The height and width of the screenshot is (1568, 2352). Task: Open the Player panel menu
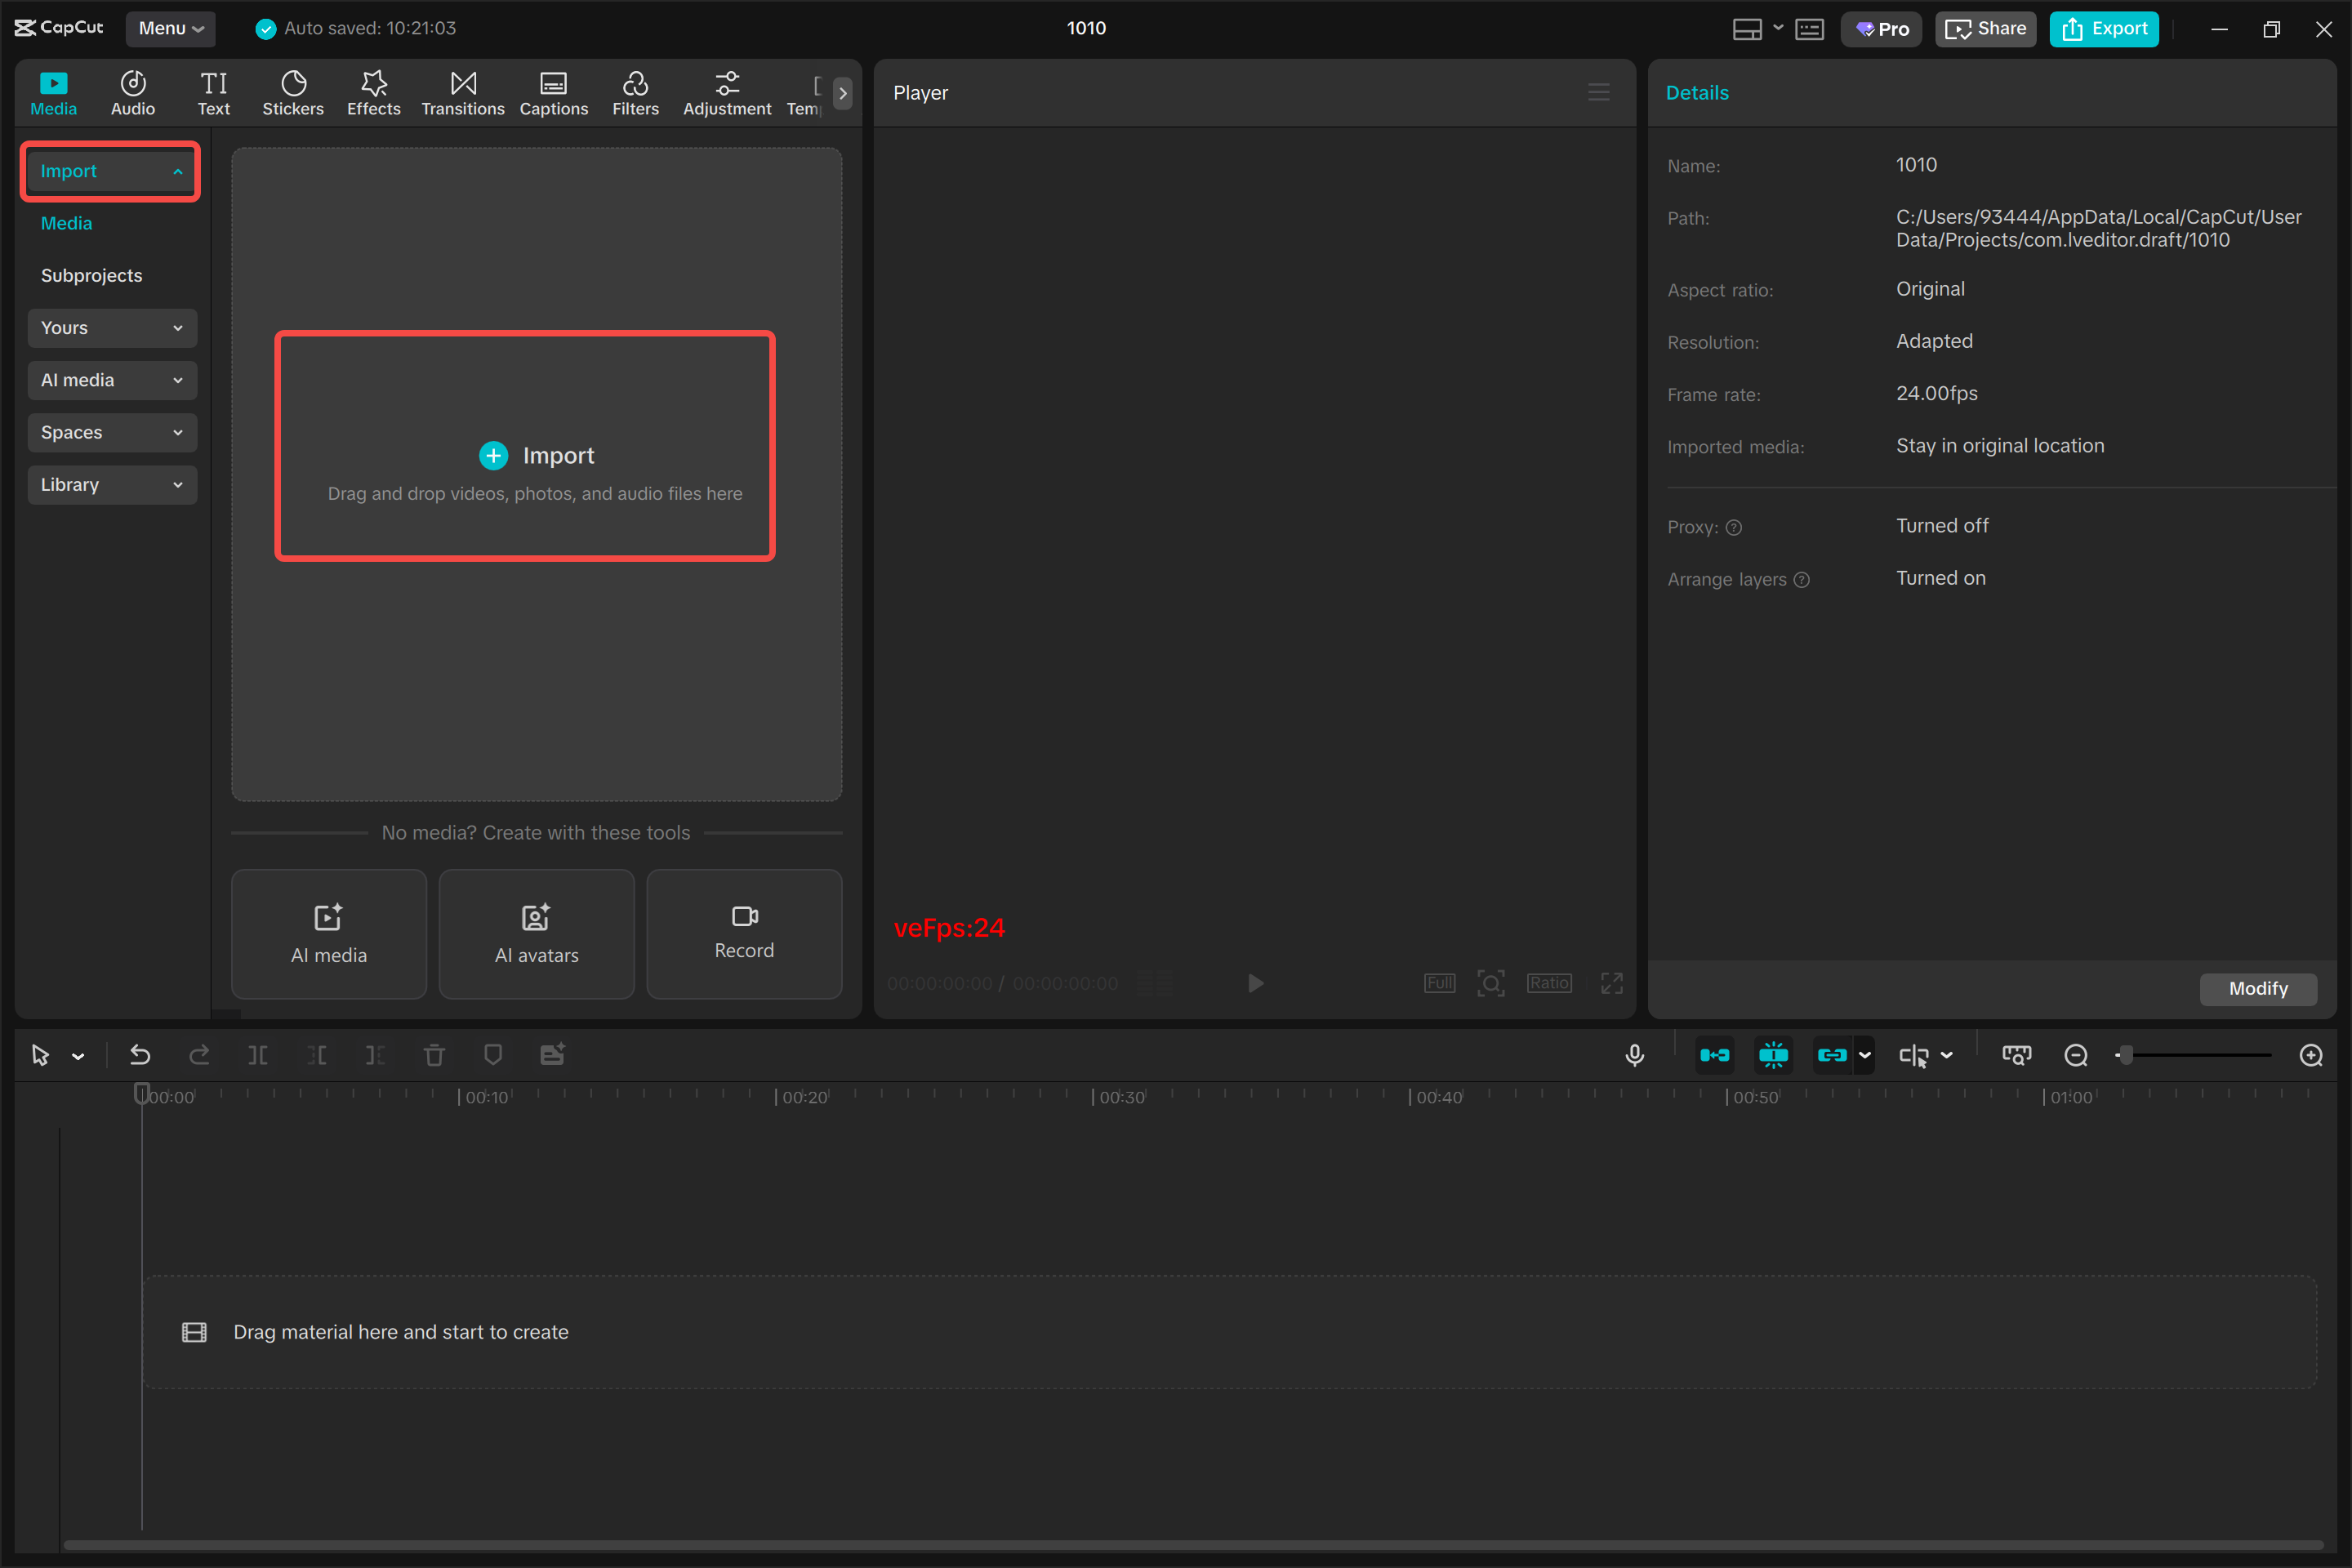(1599, 92)
